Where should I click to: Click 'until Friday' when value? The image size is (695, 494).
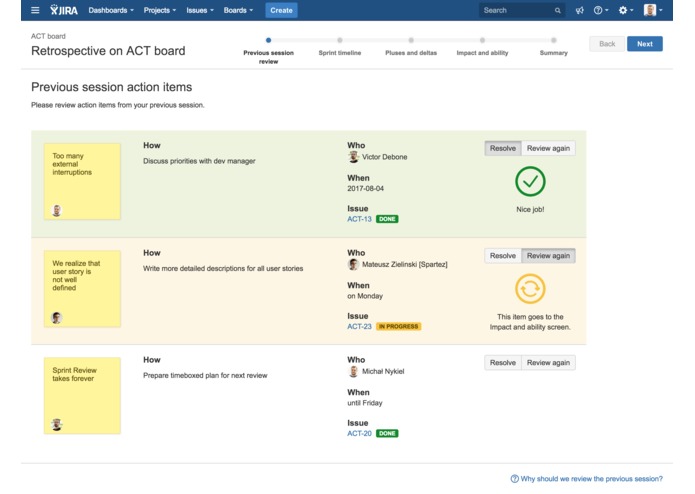[364, 403]
